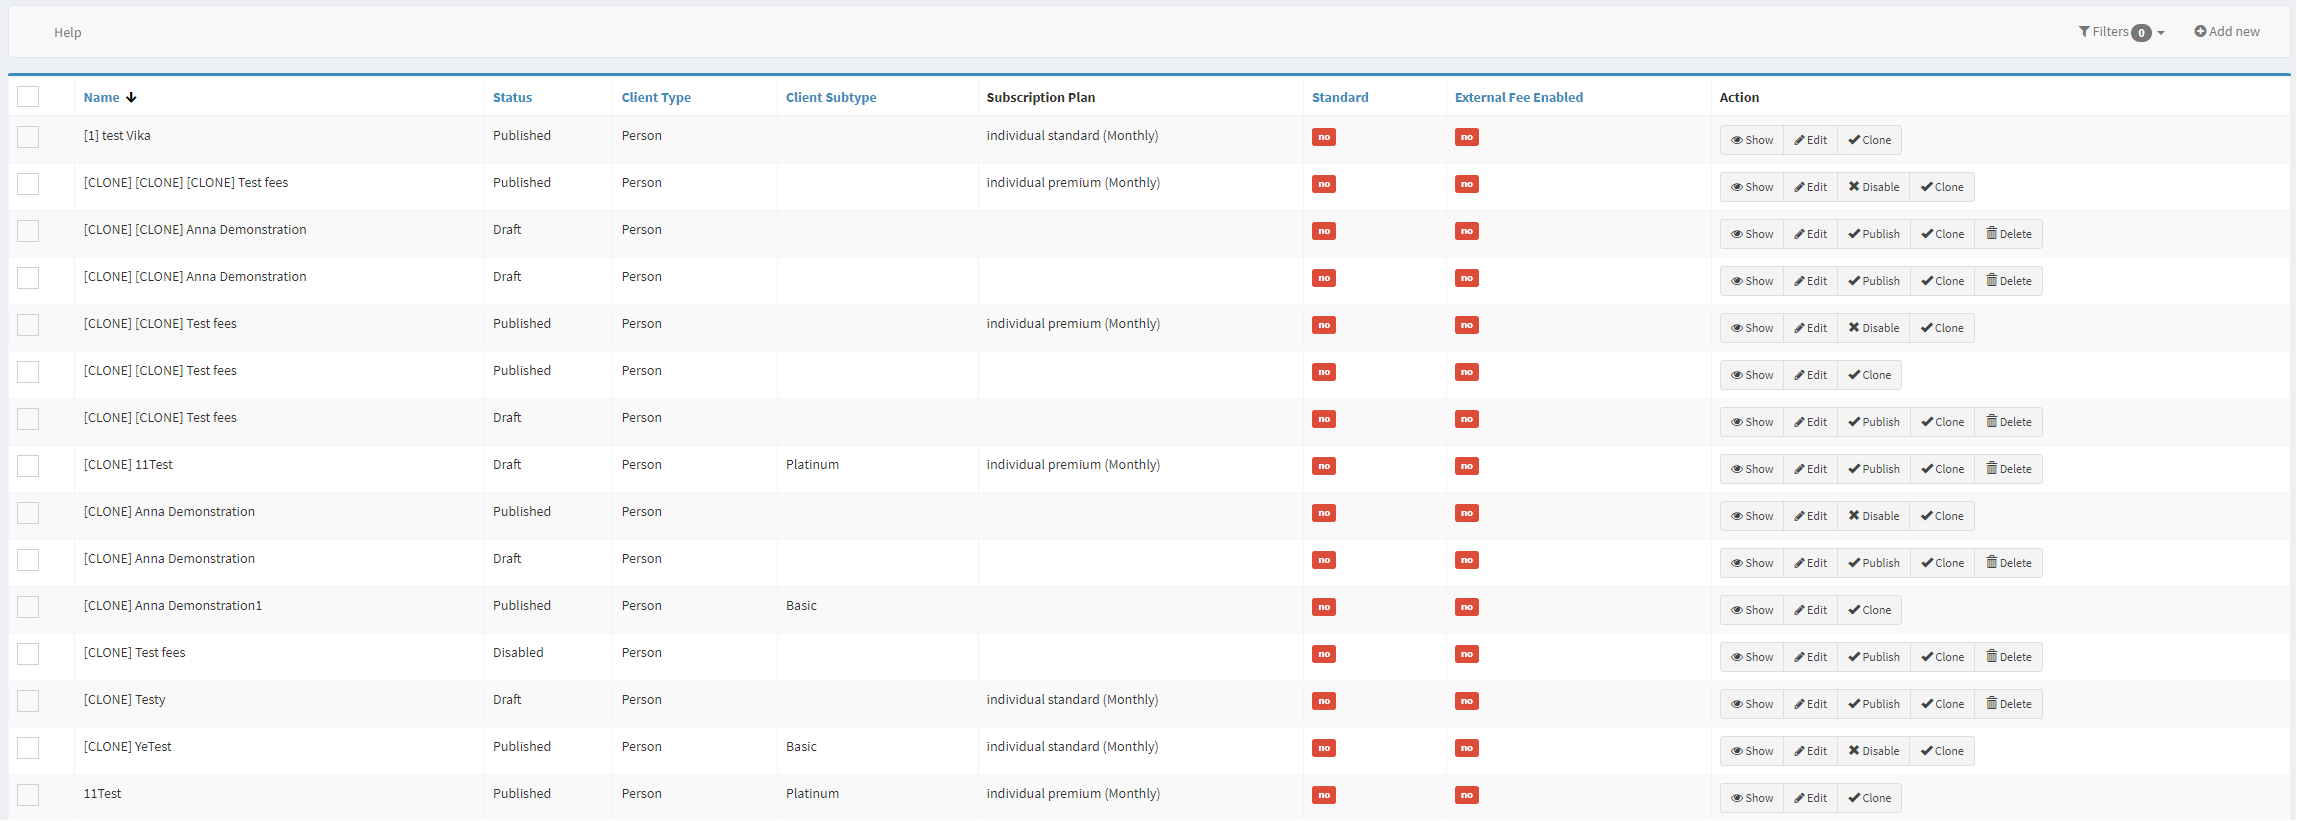Open the Filters dropdown
The width and height of the screenshot is (2297, 821).
coord(2120,32)
